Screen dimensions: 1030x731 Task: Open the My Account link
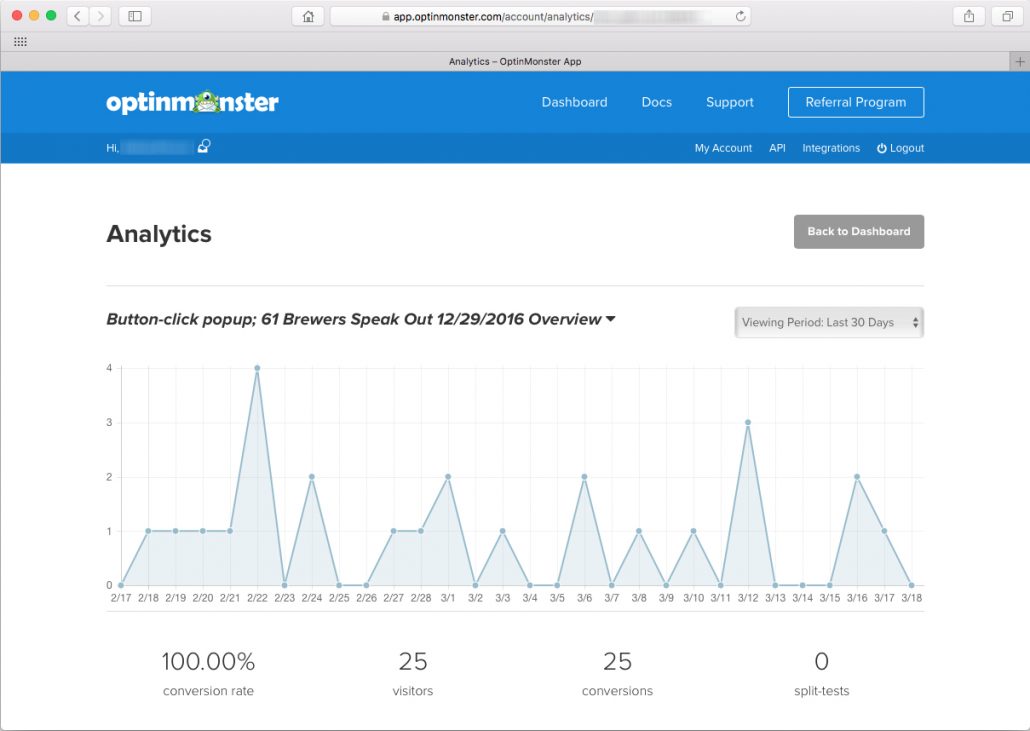click(723, 148)
